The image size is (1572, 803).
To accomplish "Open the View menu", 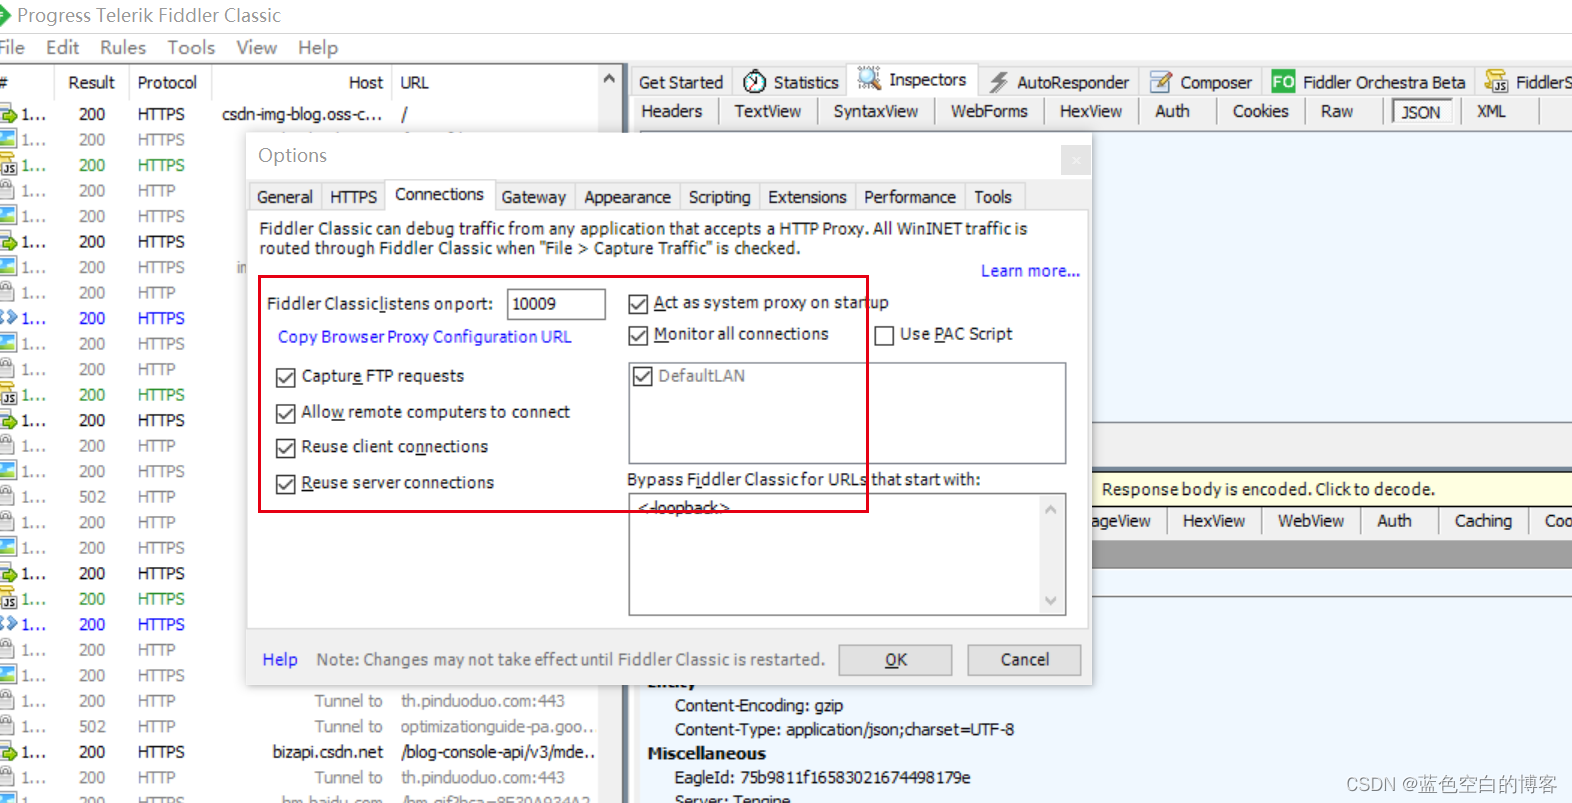I will pos(256,47).
